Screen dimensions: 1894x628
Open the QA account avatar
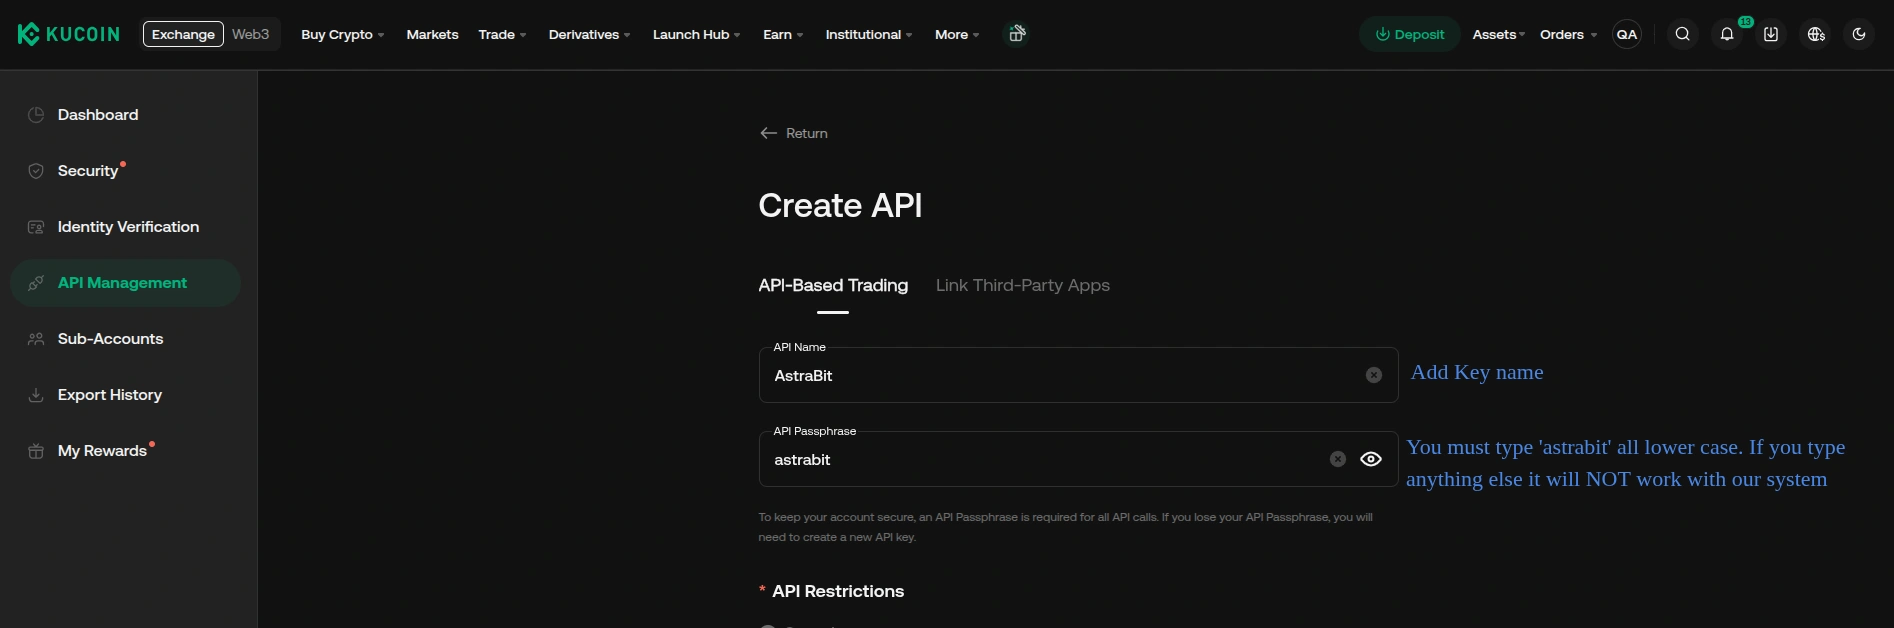pyautogui.click(x=1627, y=34)
